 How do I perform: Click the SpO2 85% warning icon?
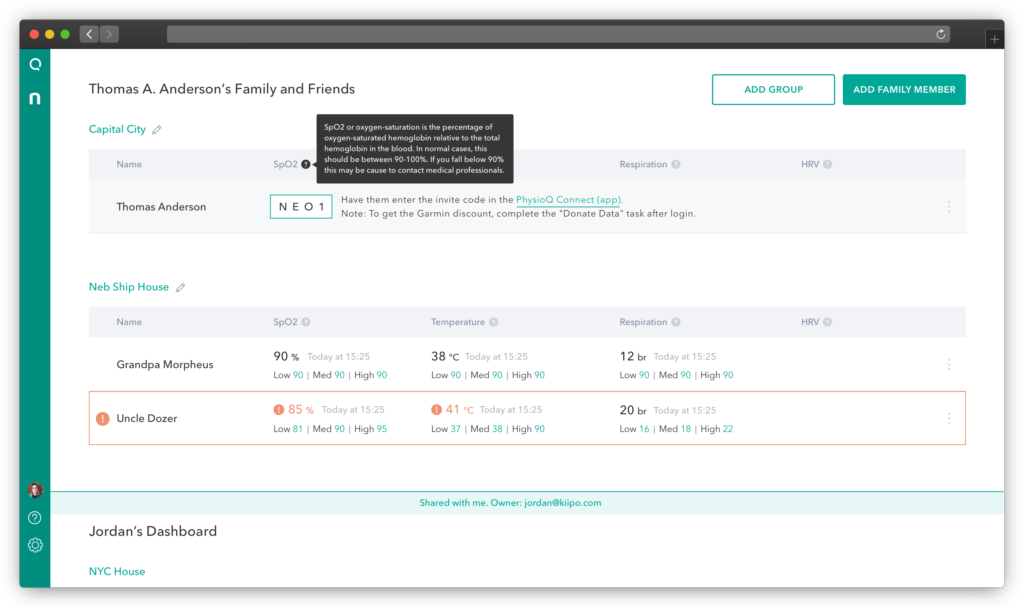tap(279, 410)
